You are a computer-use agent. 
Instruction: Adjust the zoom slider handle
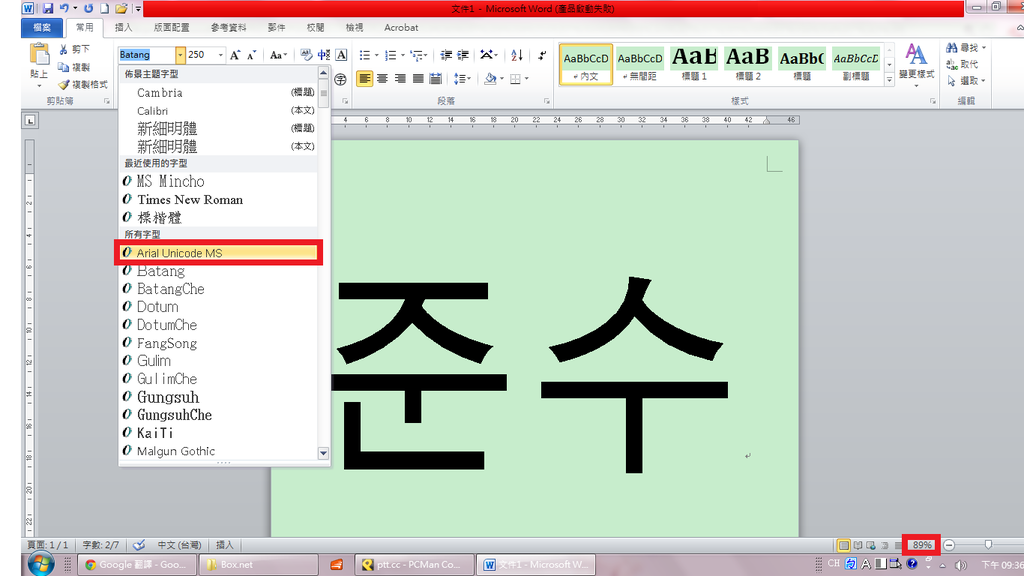tap(988, 545)
